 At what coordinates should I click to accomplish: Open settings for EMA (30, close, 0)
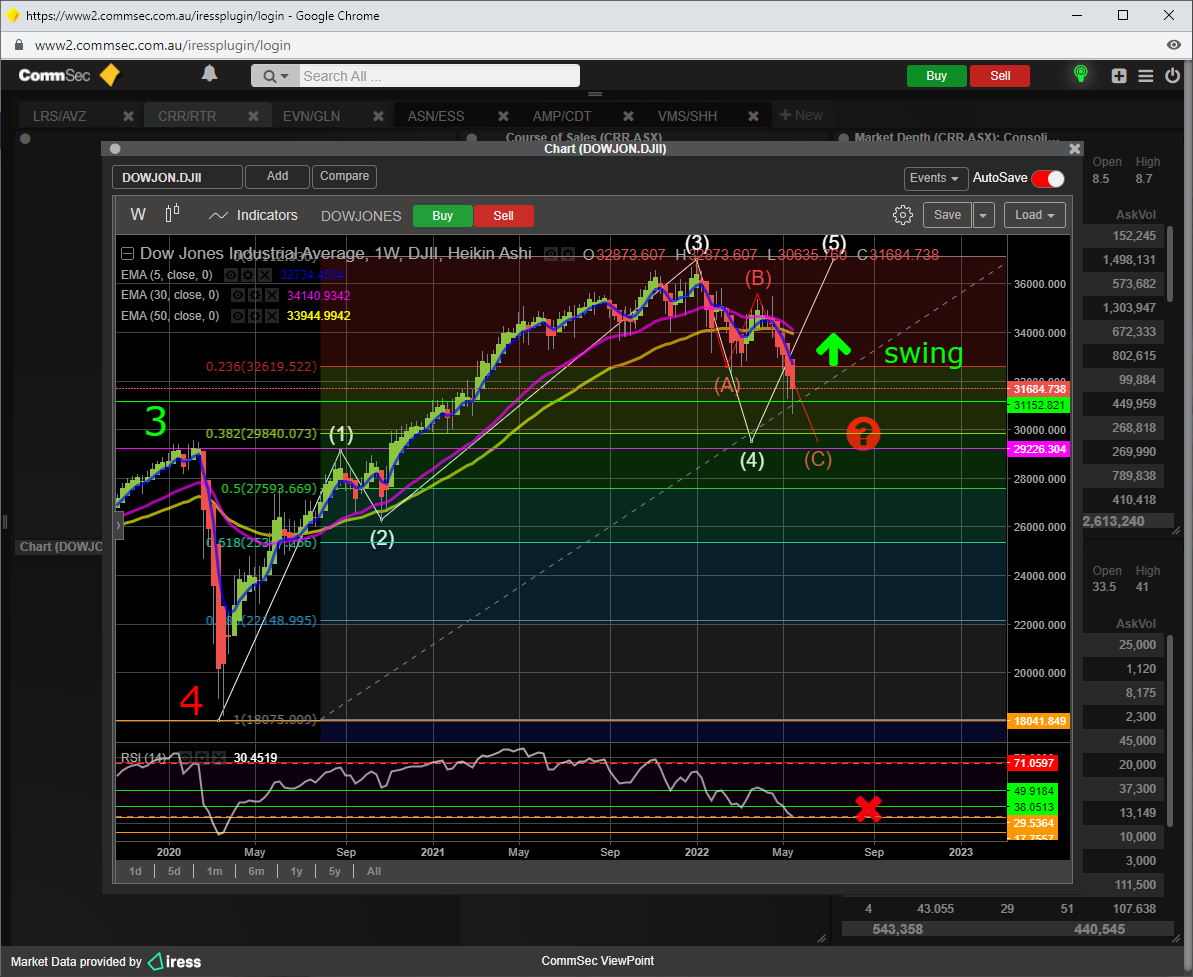[x=255, y=295]
